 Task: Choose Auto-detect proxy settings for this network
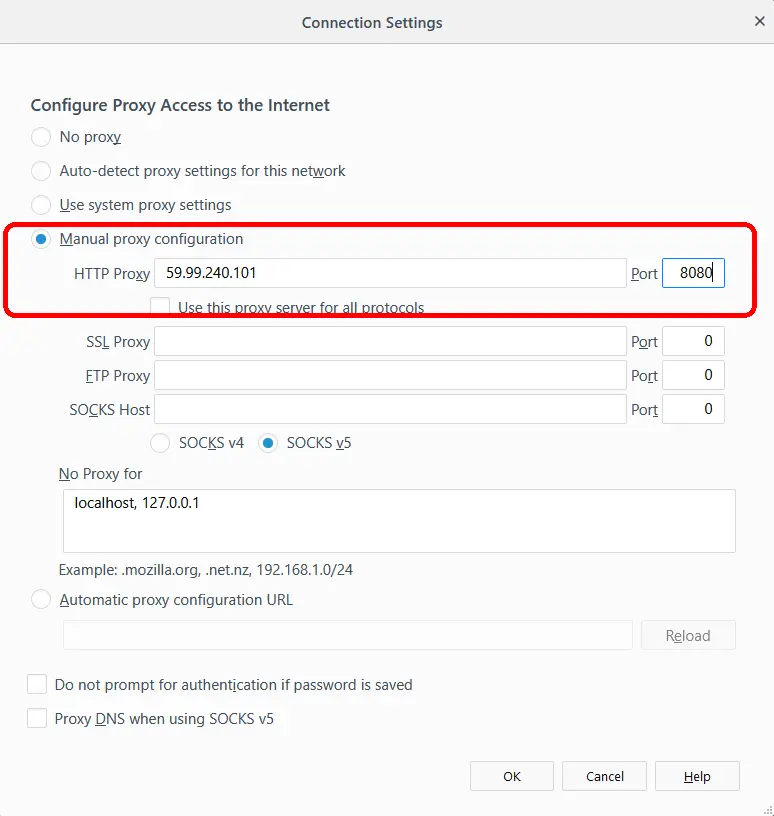point(40,171)
